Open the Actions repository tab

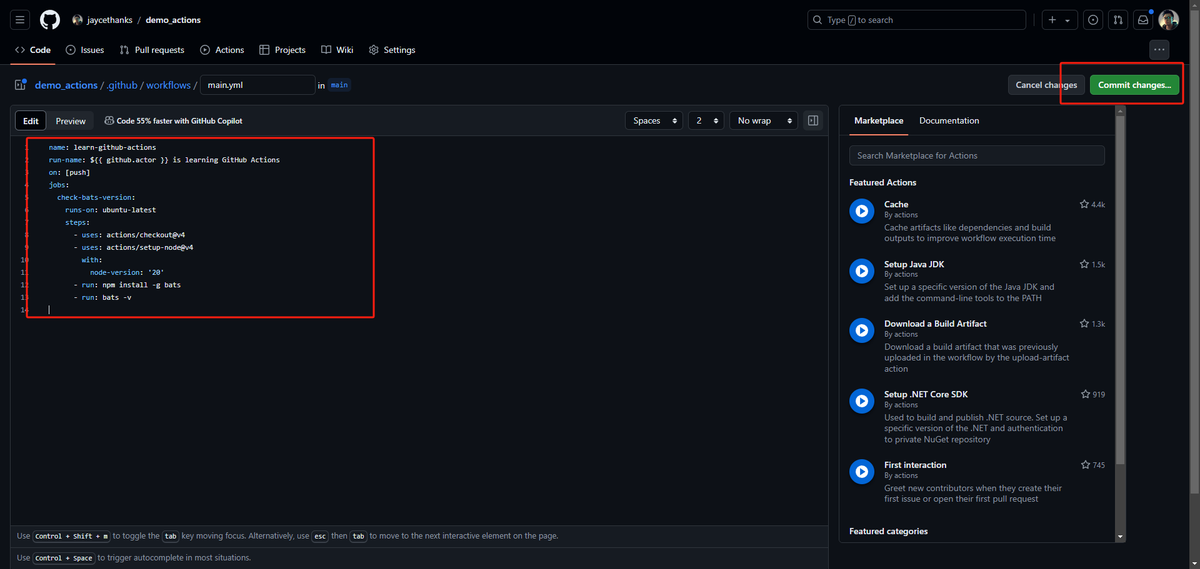click(x=221, y=50)
